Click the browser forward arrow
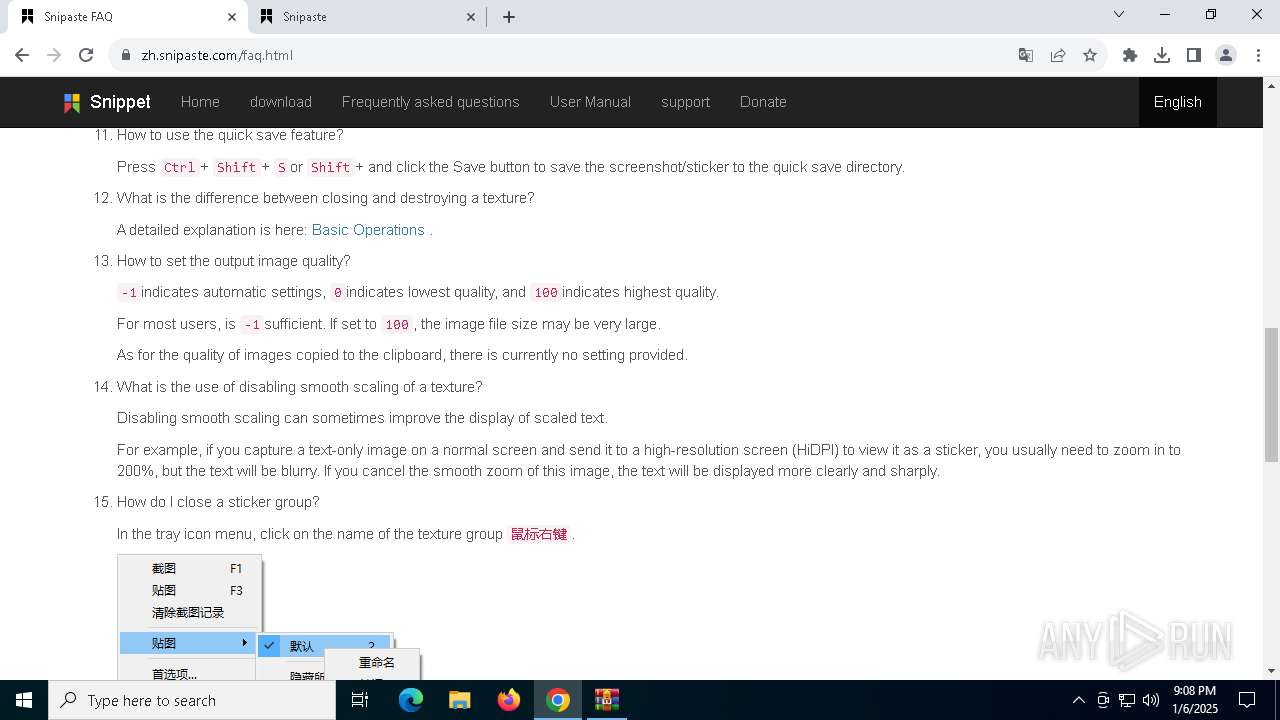 [x=54, y=55]
